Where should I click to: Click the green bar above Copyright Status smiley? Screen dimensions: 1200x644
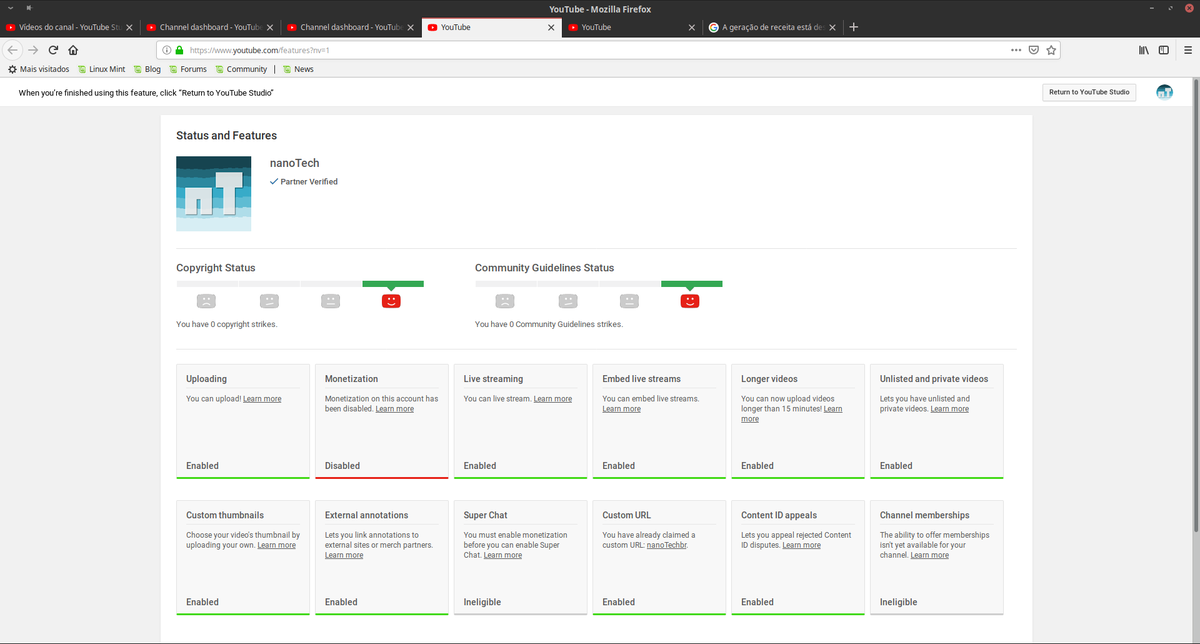pos(393,284)
